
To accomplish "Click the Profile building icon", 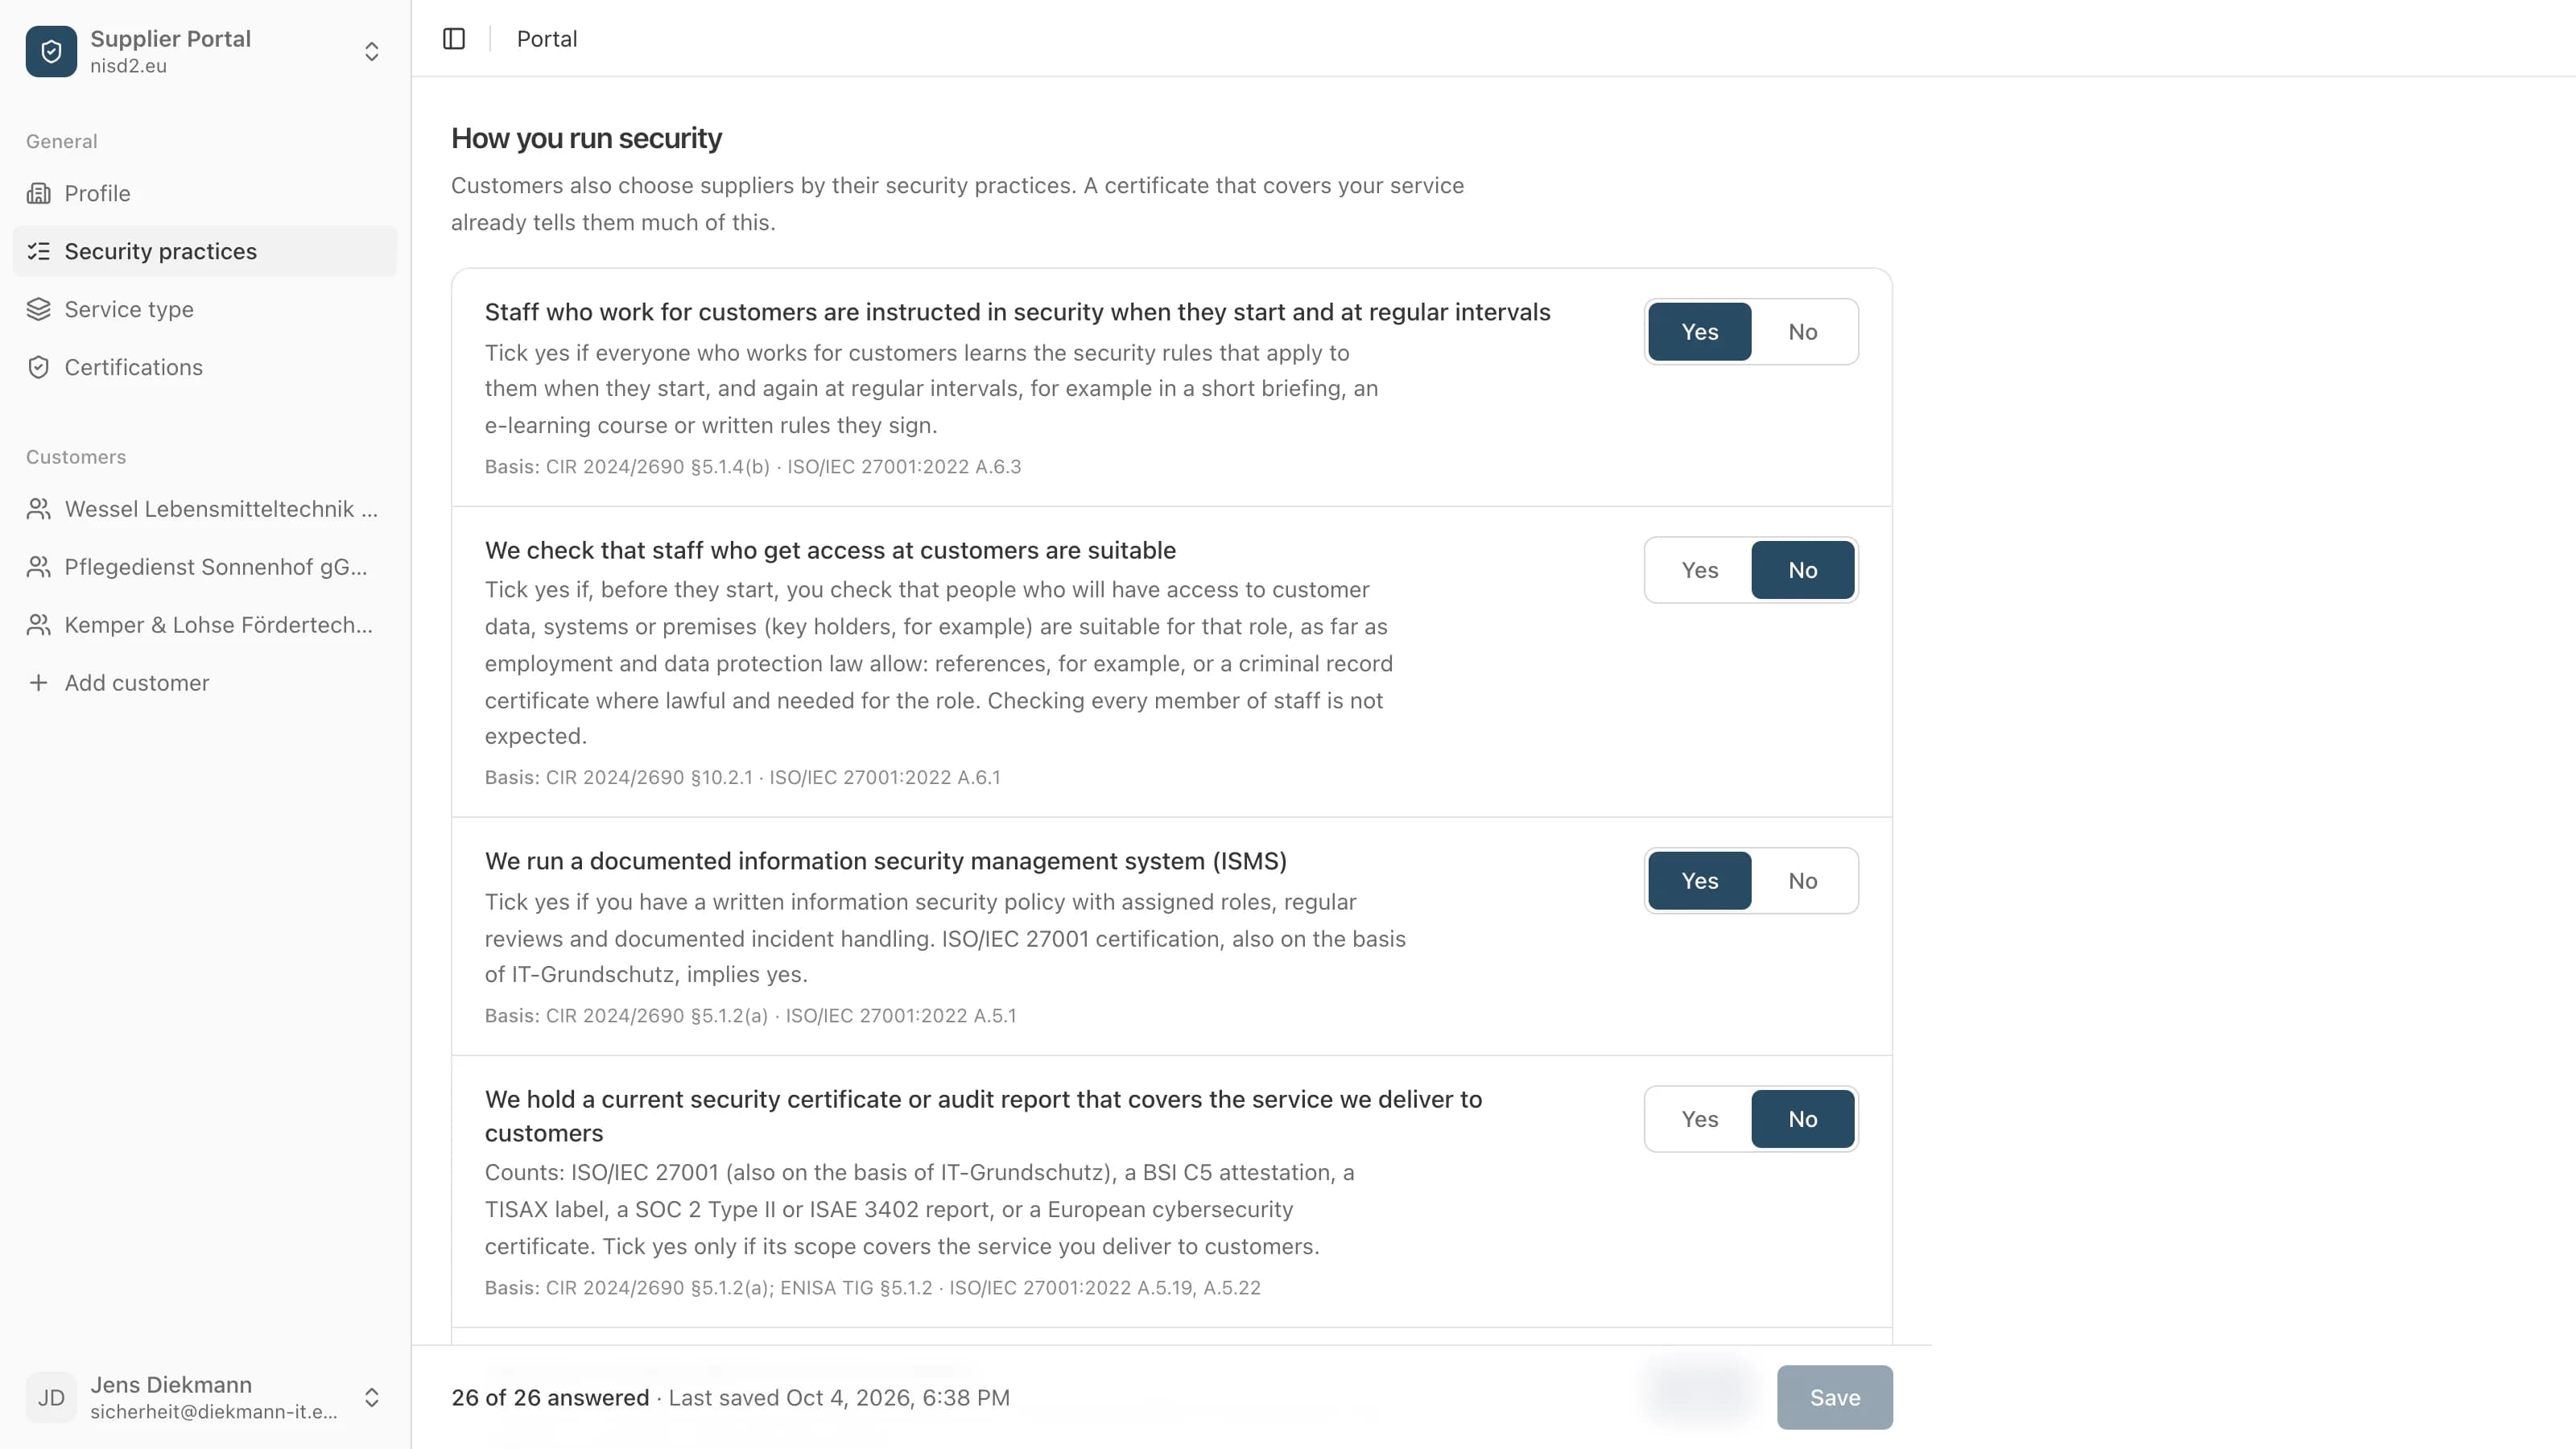I will 38,193.
